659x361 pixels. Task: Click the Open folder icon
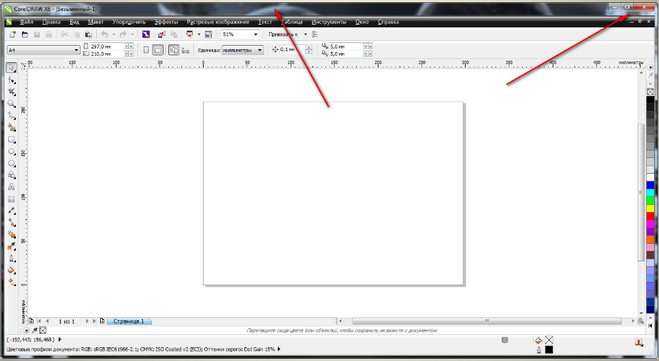click(x=25, y=34)
